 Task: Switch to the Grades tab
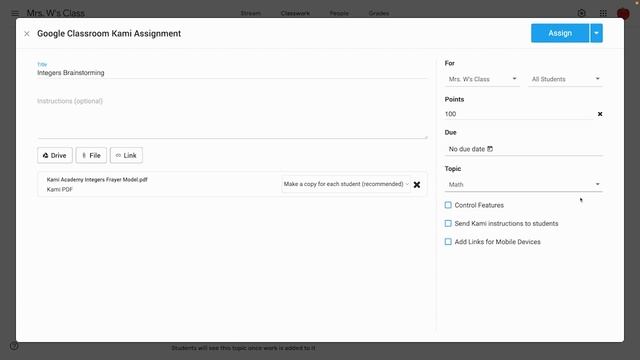pos(379,13)
